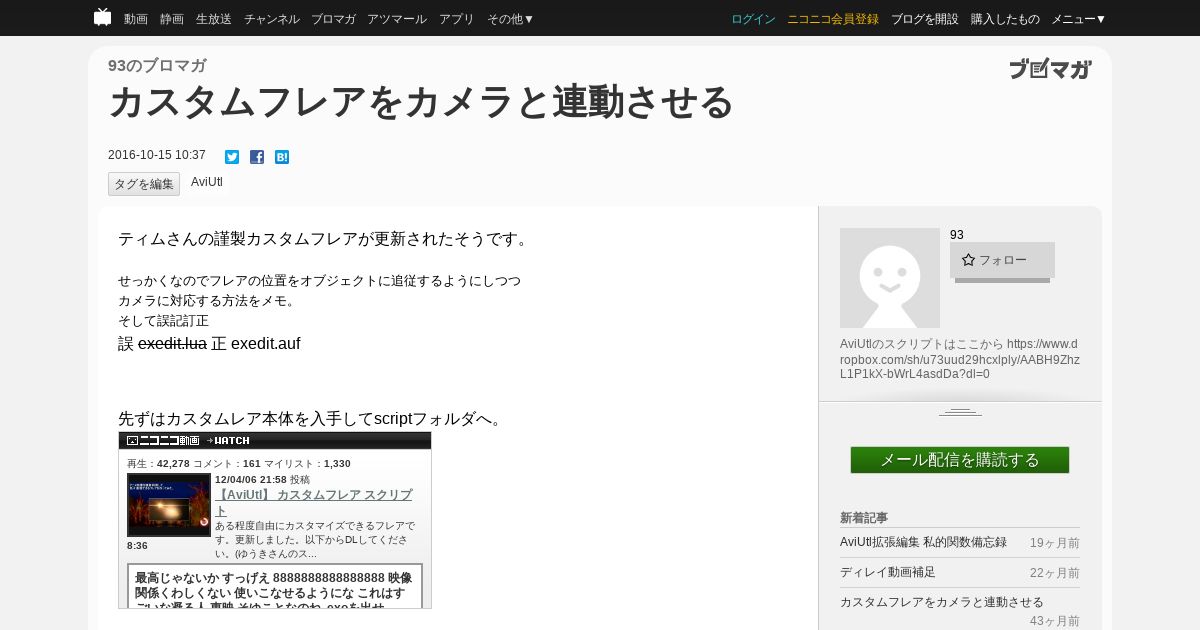Image resolution: width=1200 pixels, height=630 pixels.
Task: Bookmark with Hatena B! icon
Action: (282, 157)
